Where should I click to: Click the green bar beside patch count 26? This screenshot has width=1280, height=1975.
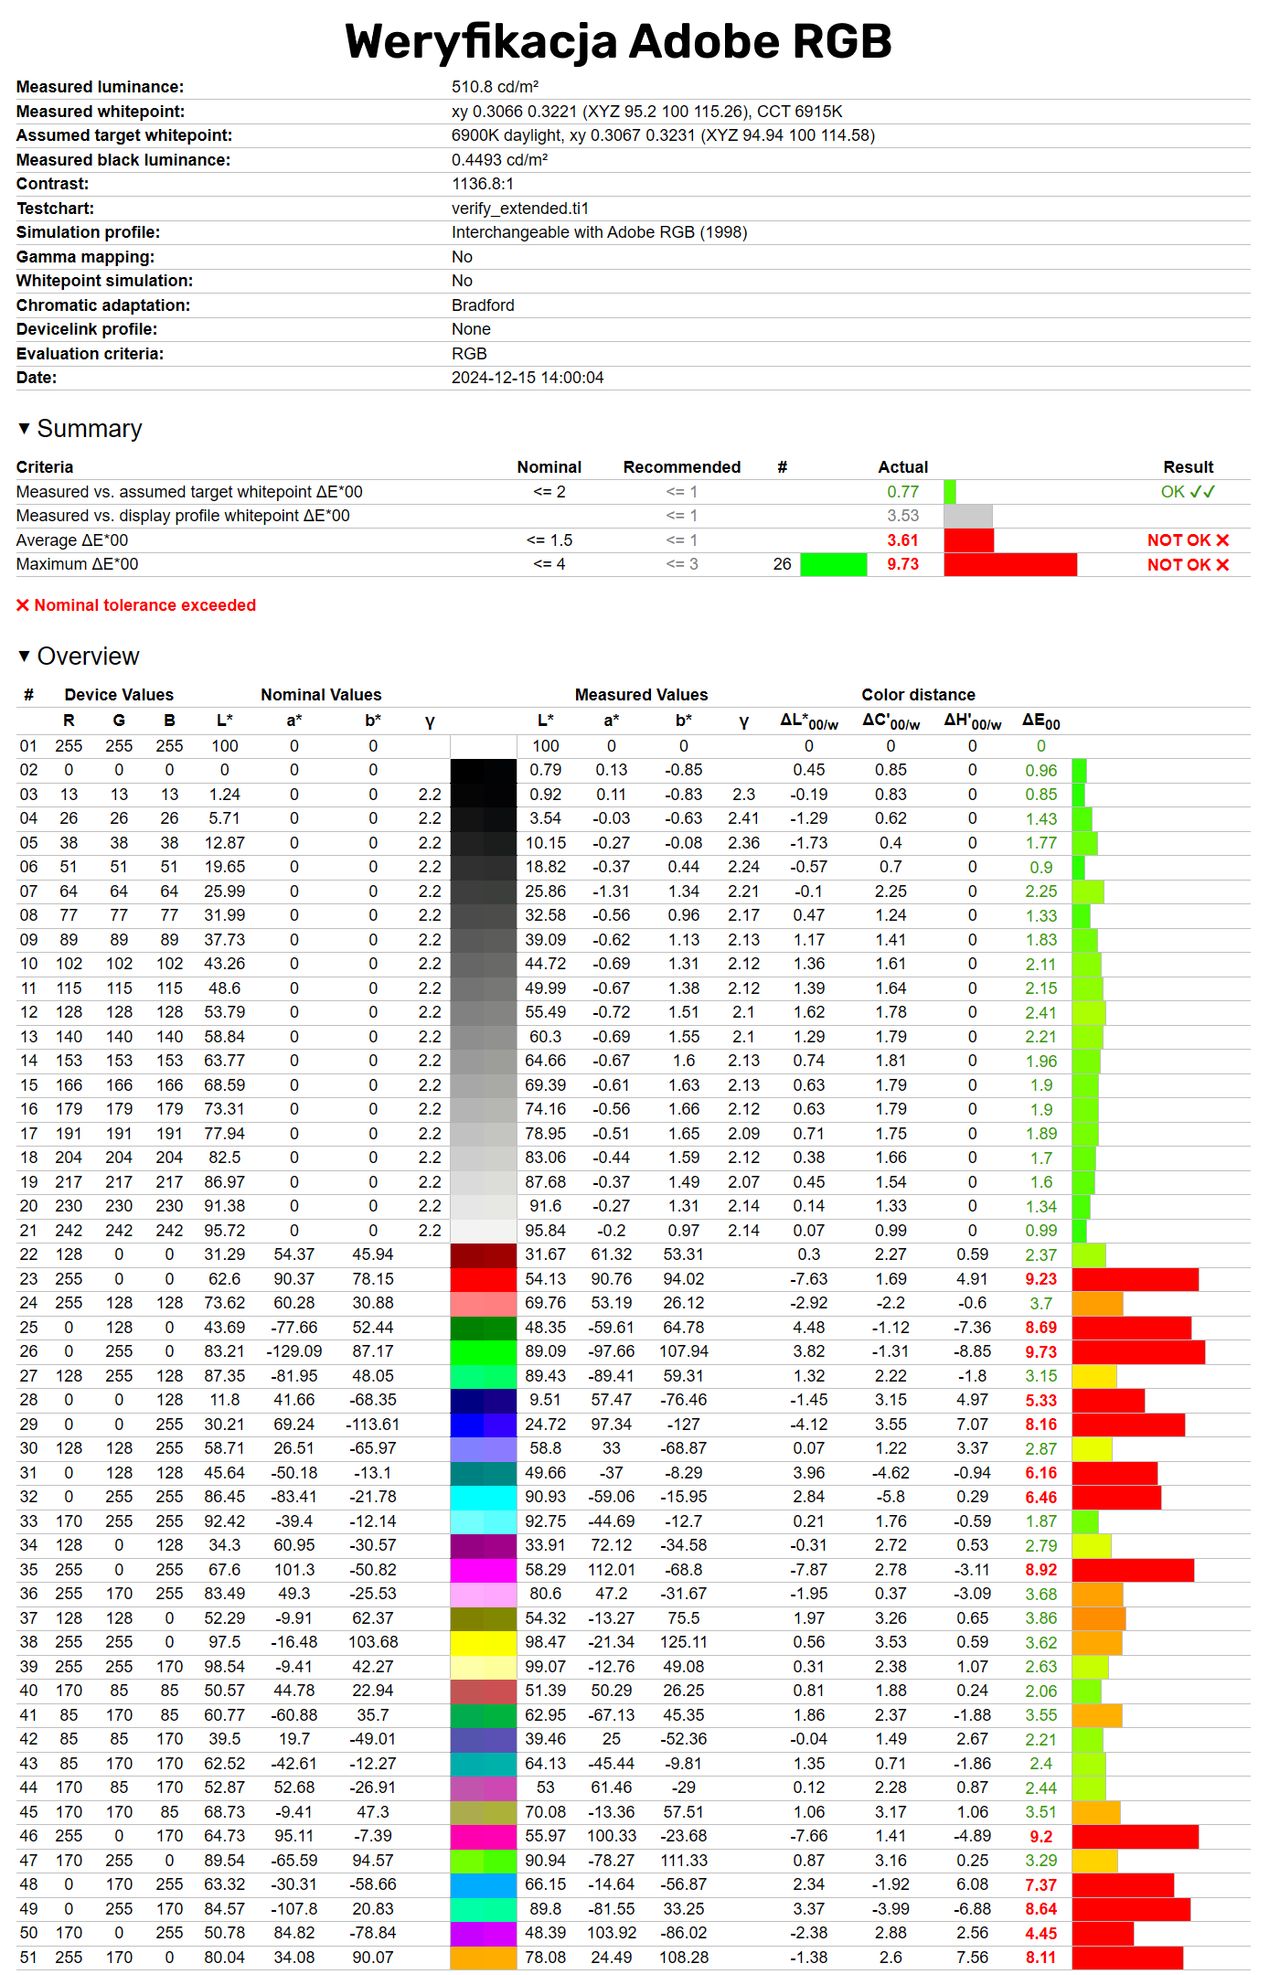pyautogui.click(x=833, y=564)
